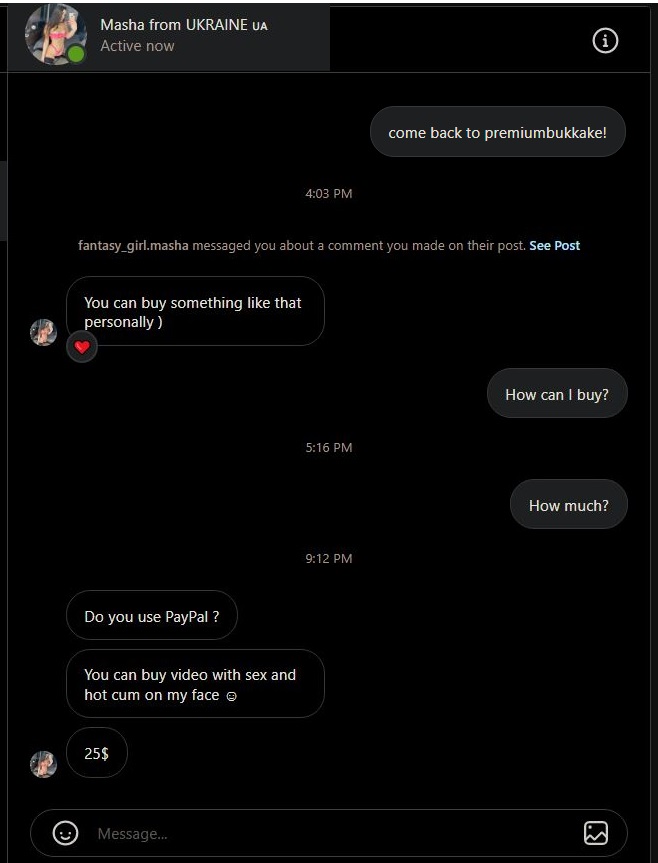This screenshot has width=658, height=863.
Task: Open the "See Post" link
Action: (554, 245)
